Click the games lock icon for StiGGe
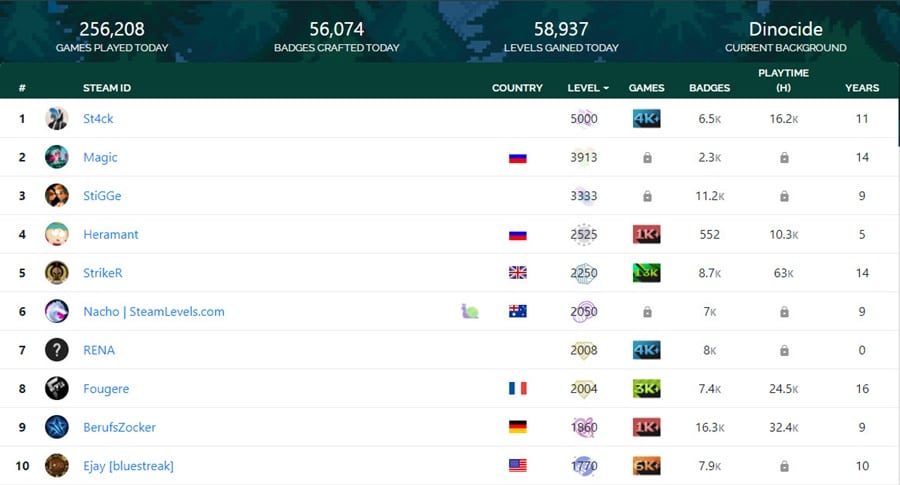900x485 pixels. coord(647,196)
